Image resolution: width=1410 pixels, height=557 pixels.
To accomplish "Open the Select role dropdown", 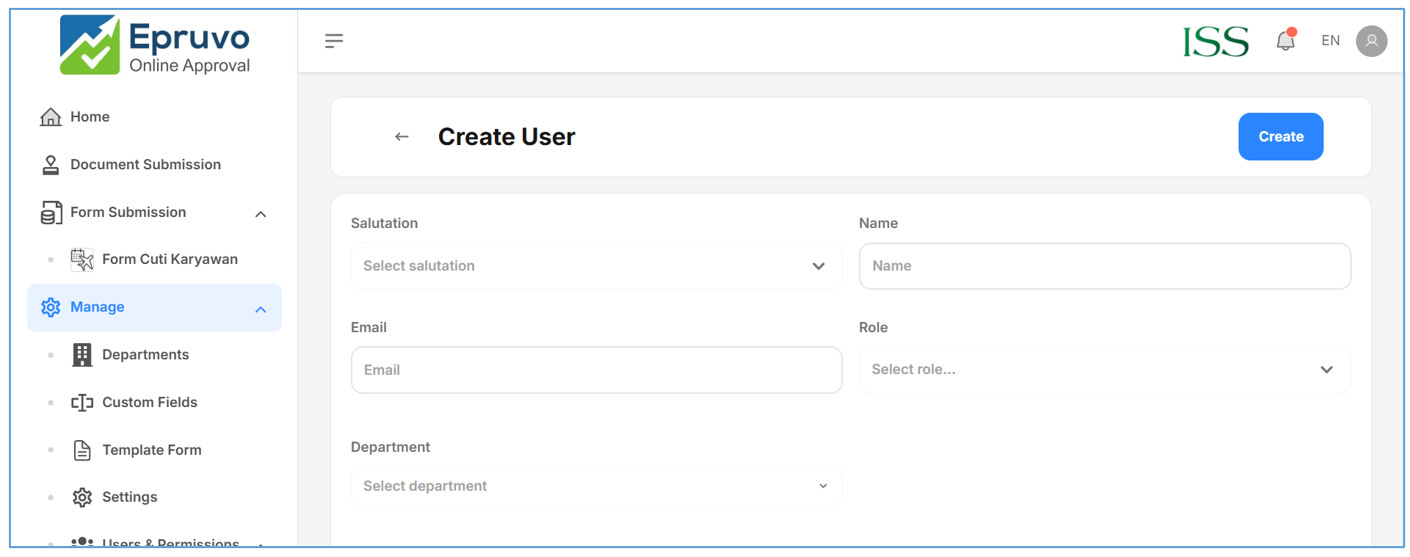I will 1104,370.
